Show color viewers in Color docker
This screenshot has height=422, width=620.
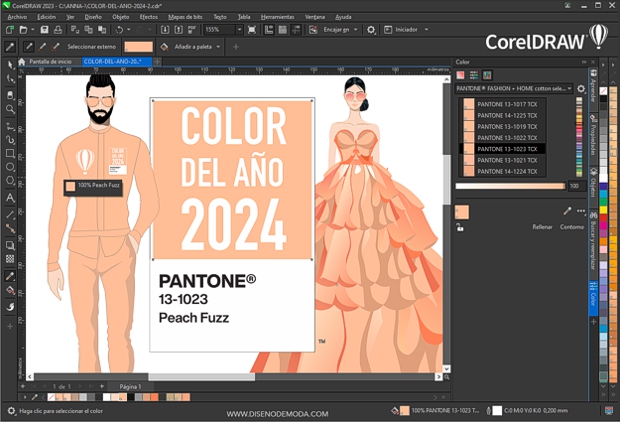[x=460, y=75]
